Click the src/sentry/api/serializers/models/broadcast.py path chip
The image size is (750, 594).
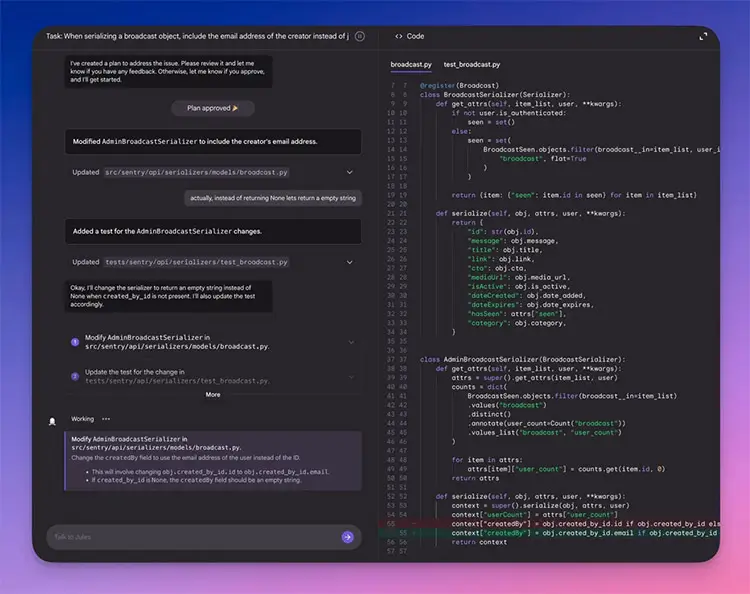196,172
